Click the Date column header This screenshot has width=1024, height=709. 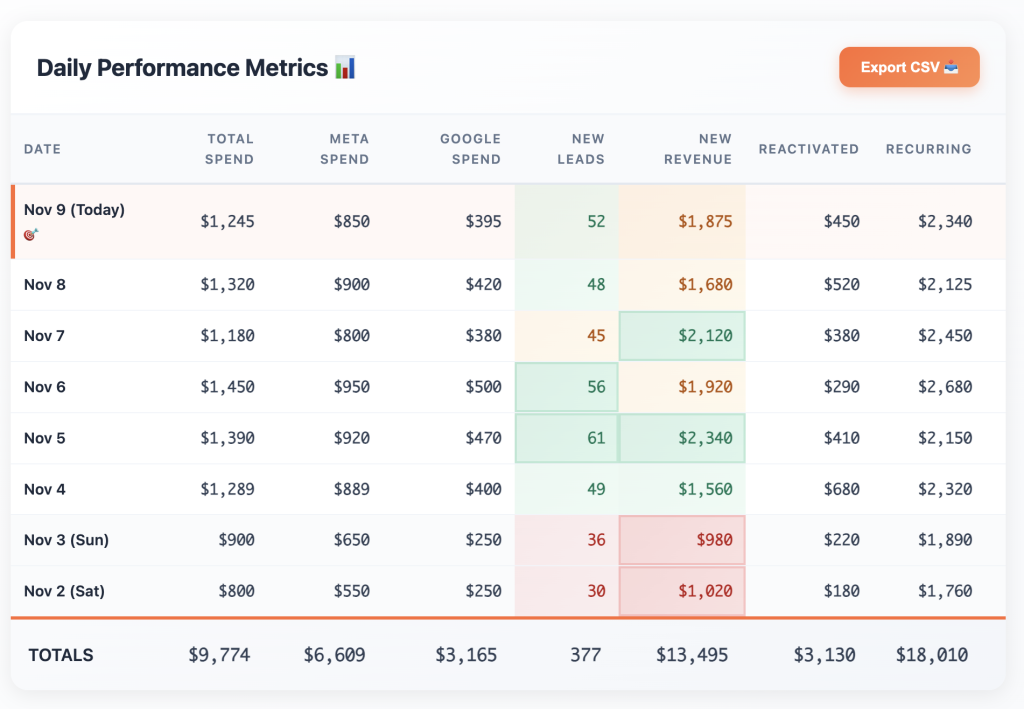[x=42, y=149]
